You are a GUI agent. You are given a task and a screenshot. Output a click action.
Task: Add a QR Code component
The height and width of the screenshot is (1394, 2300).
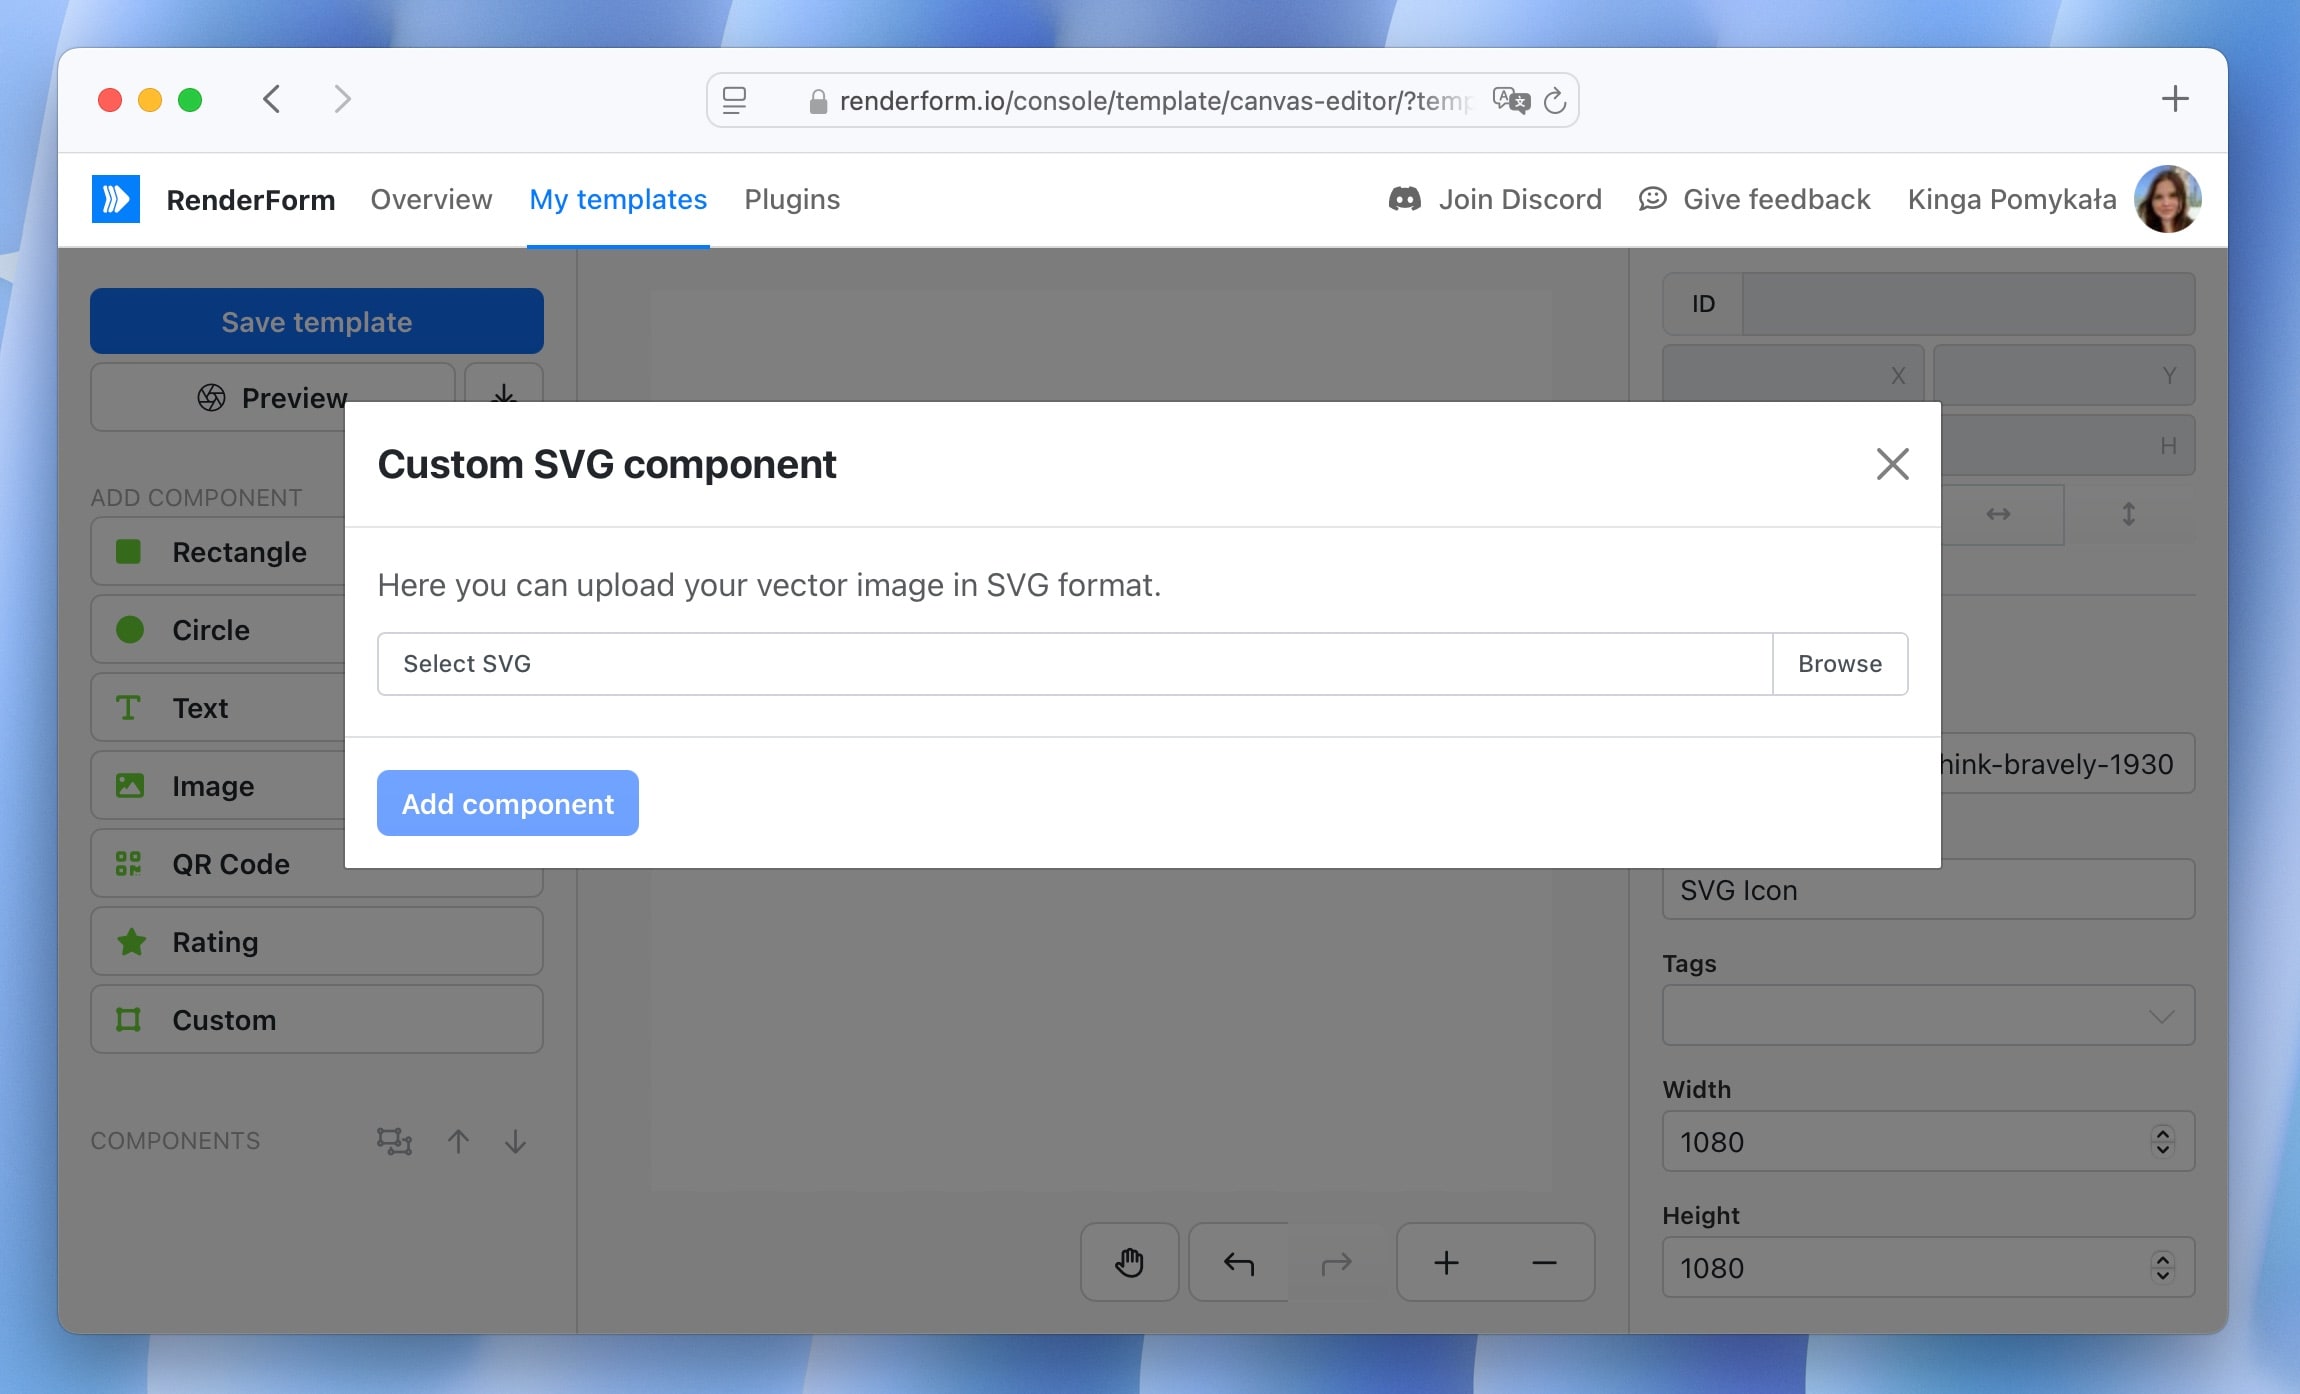(x=218, y=864)
